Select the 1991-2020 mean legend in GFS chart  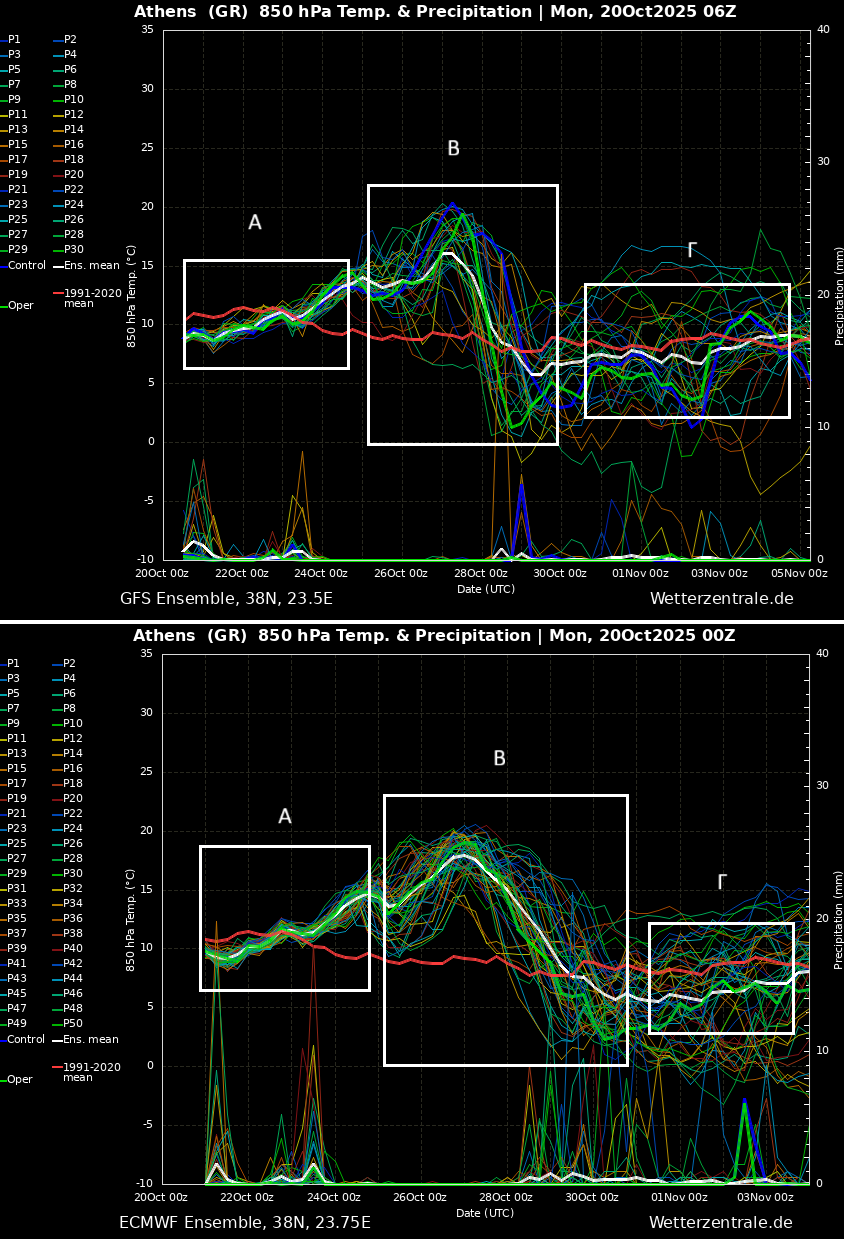pos(92,299)
